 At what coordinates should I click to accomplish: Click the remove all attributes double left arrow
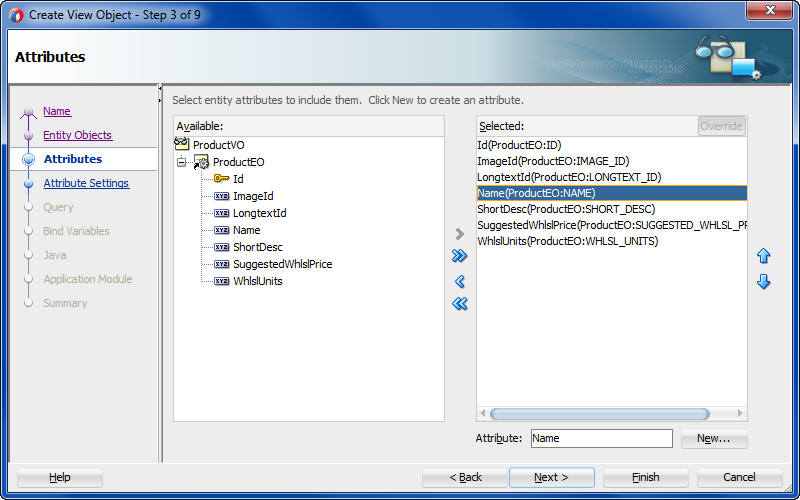coord(460,304)
